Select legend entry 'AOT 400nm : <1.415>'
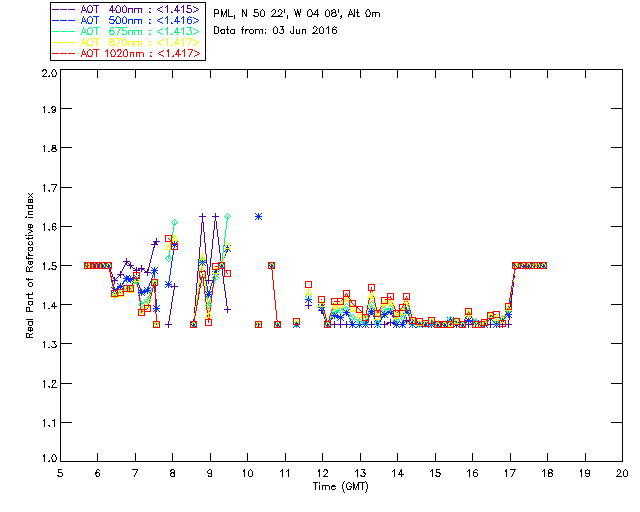Viewport: 640px width, 512px height. pos(140,9)
